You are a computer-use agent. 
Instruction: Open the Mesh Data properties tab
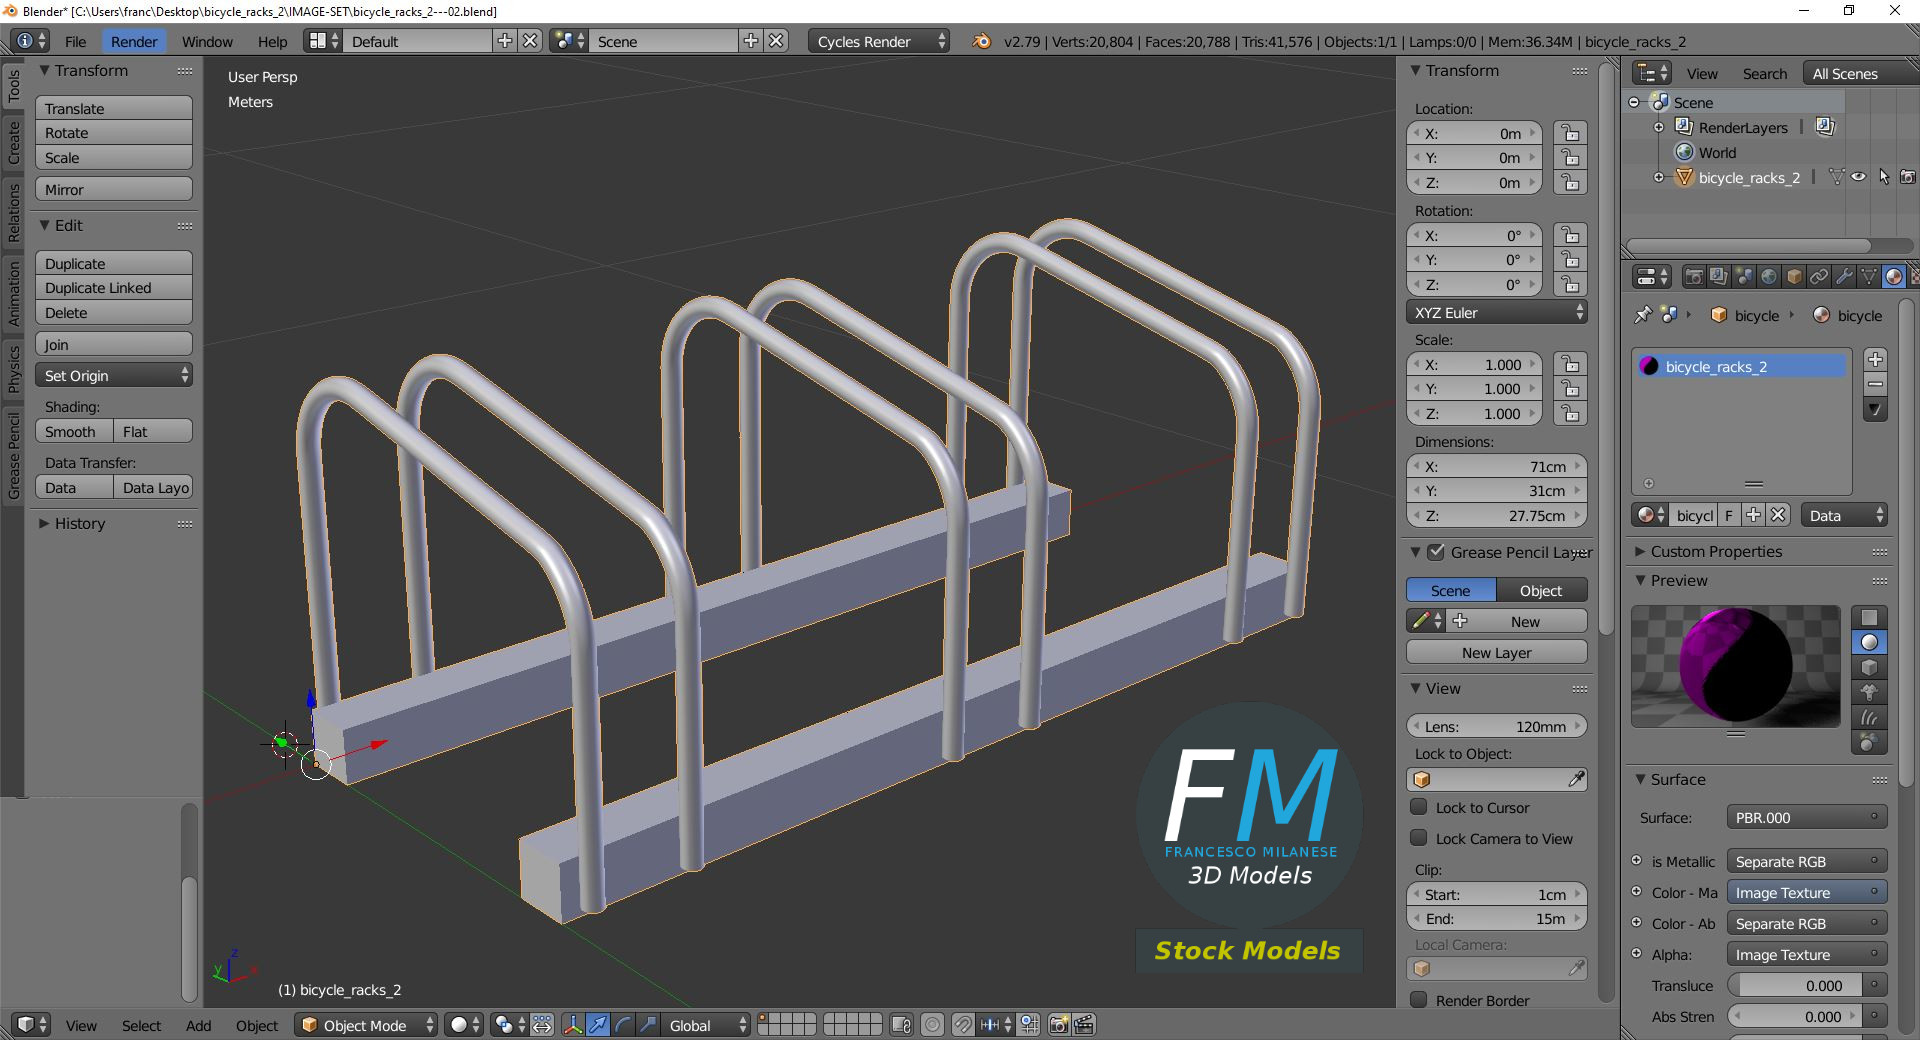tap(1869, 277)
